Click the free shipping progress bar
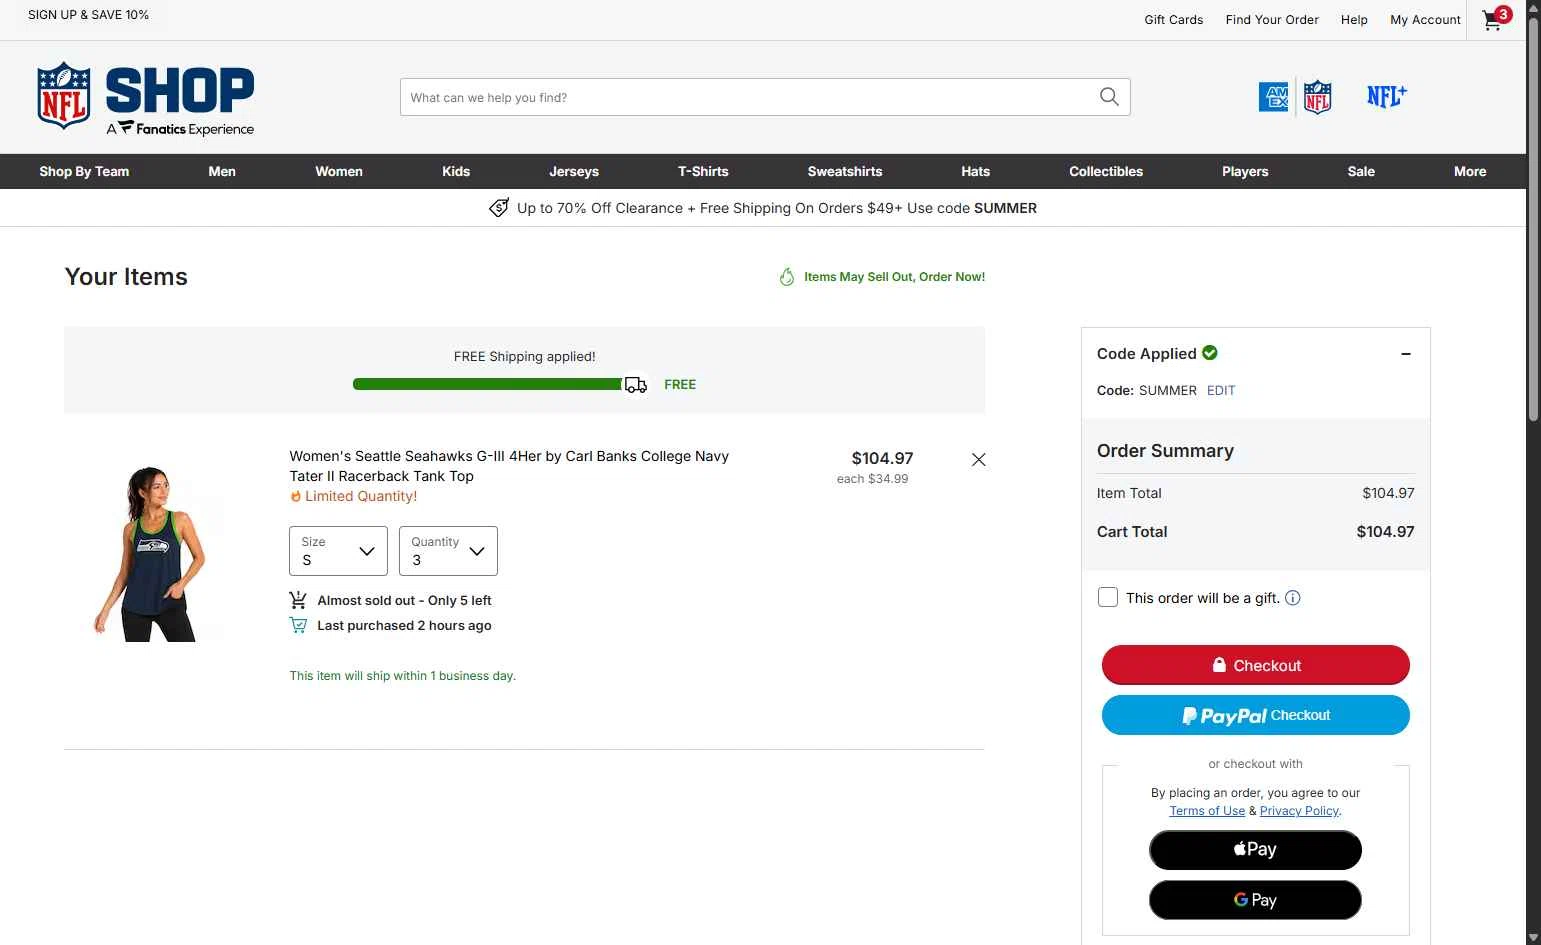Viewport: 1541px width, 945px height. tap(488, 384)
